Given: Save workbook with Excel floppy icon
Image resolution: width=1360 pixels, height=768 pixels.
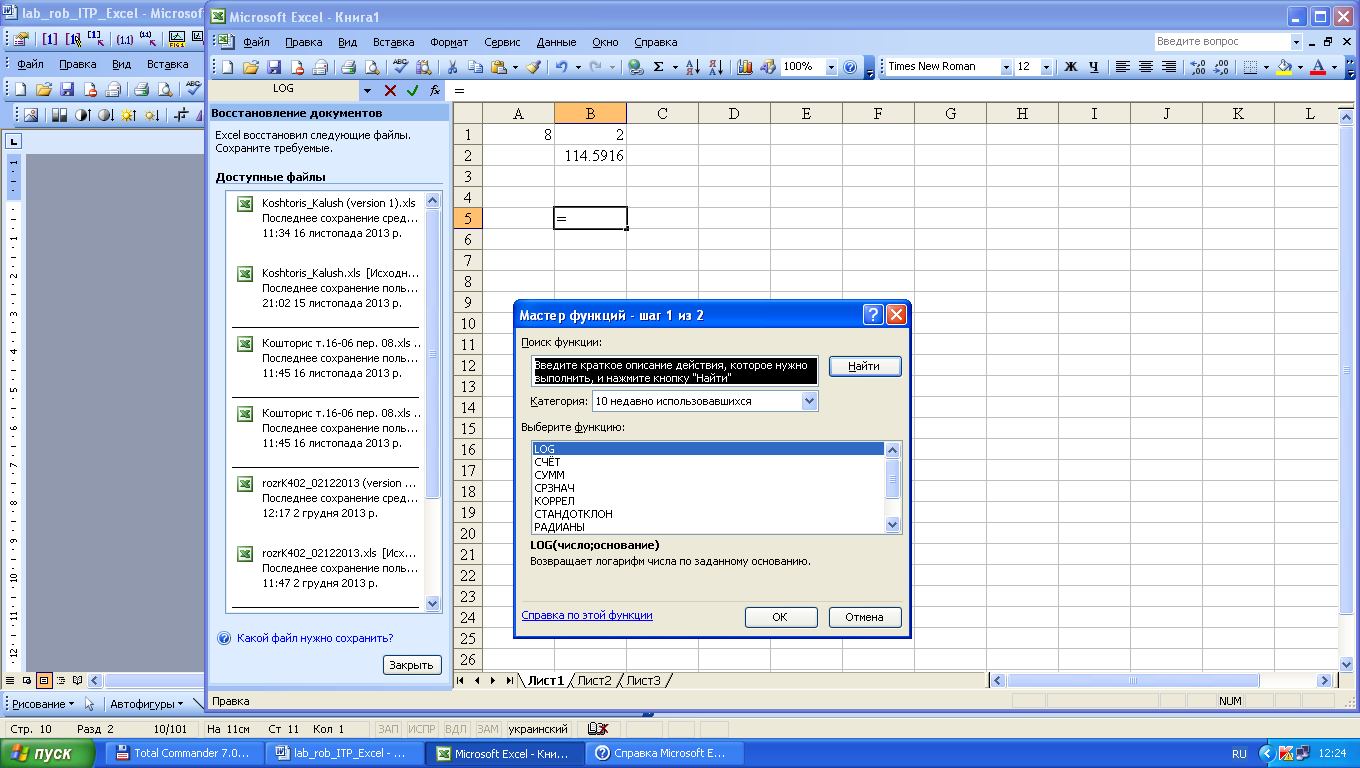Looking at the screenshot, I should tap(272, 67).
